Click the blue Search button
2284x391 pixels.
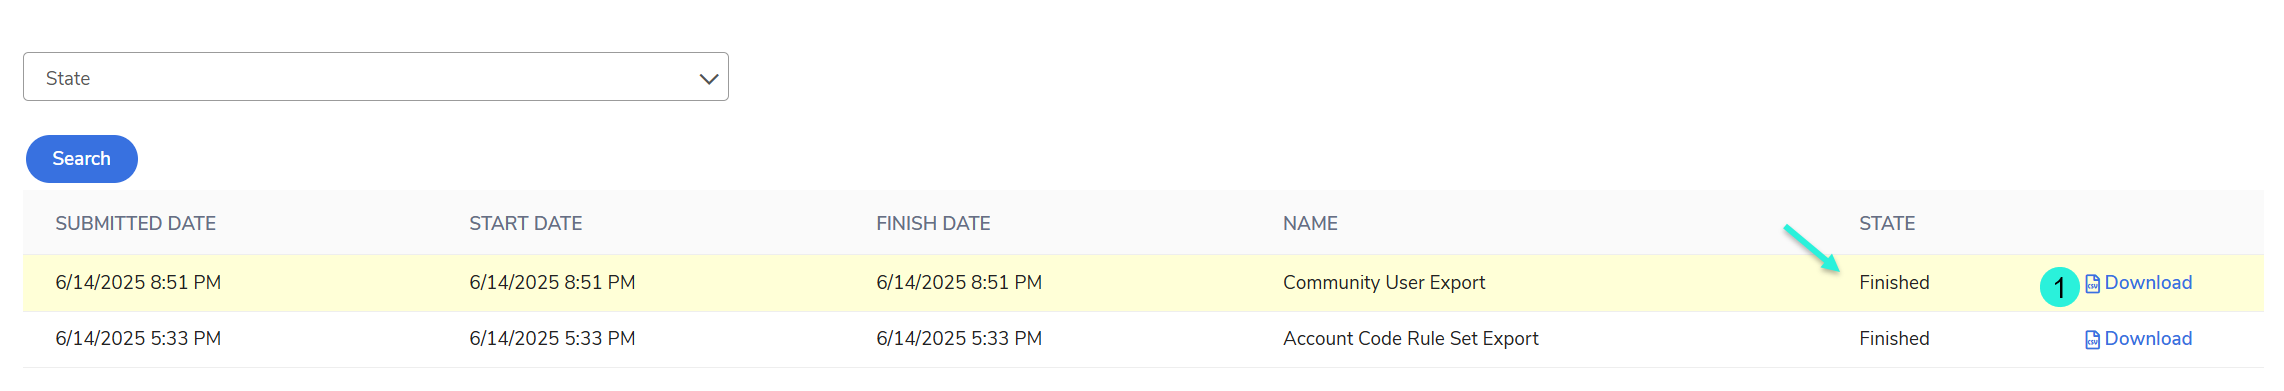(82, 159)
